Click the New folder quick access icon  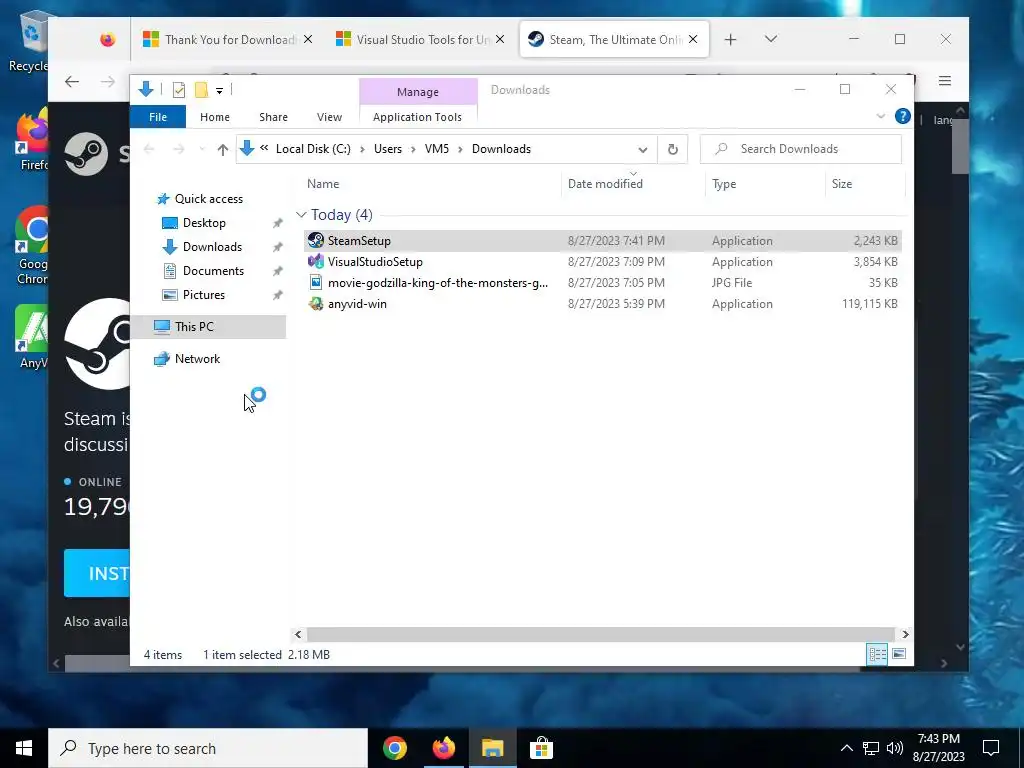click(201, 90)
